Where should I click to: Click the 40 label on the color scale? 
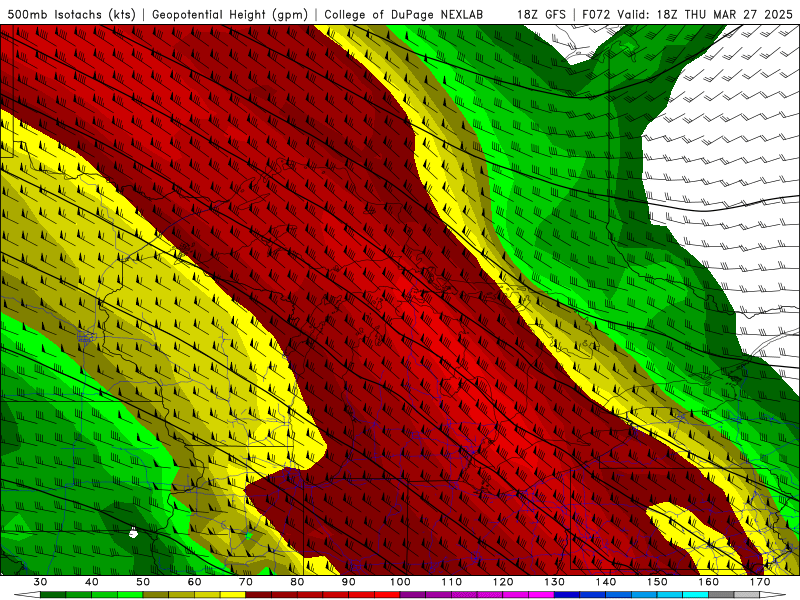tap(92, 582)
